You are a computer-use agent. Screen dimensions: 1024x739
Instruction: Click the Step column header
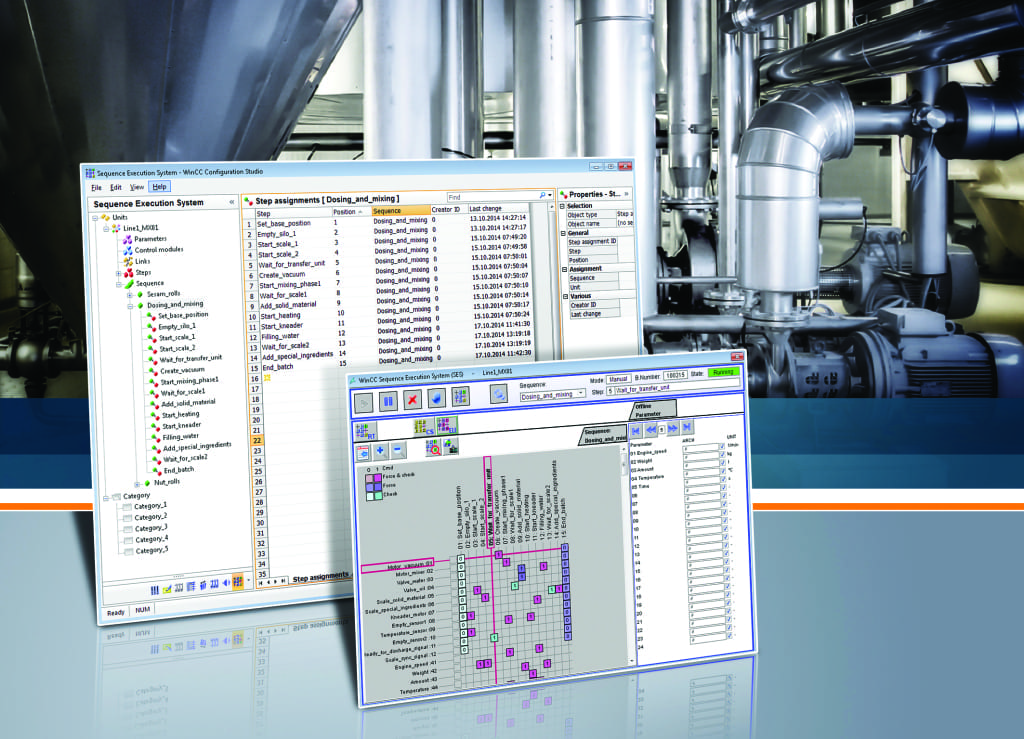[293, 213]
